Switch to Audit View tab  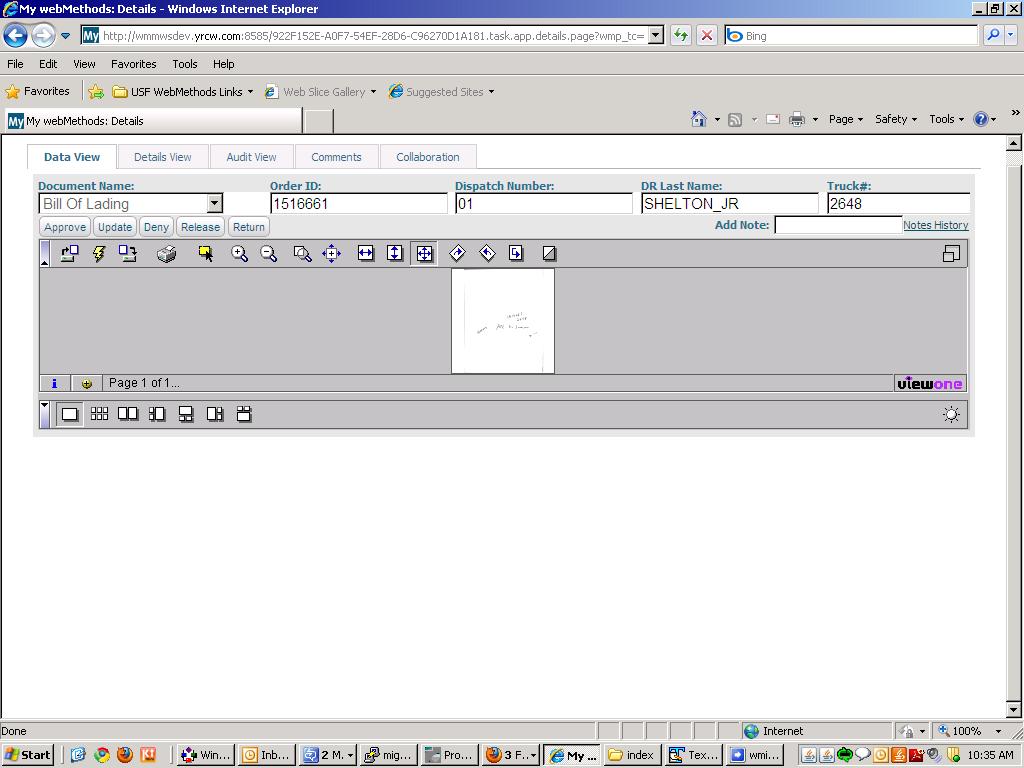251,157
